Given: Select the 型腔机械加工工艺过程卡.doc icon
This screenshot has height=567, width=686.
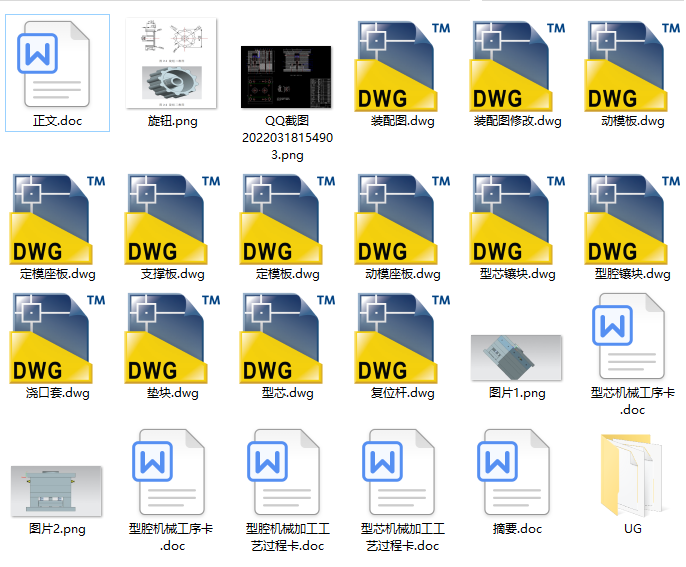Looking at the screenshot, I should click(x=284, y=472).
